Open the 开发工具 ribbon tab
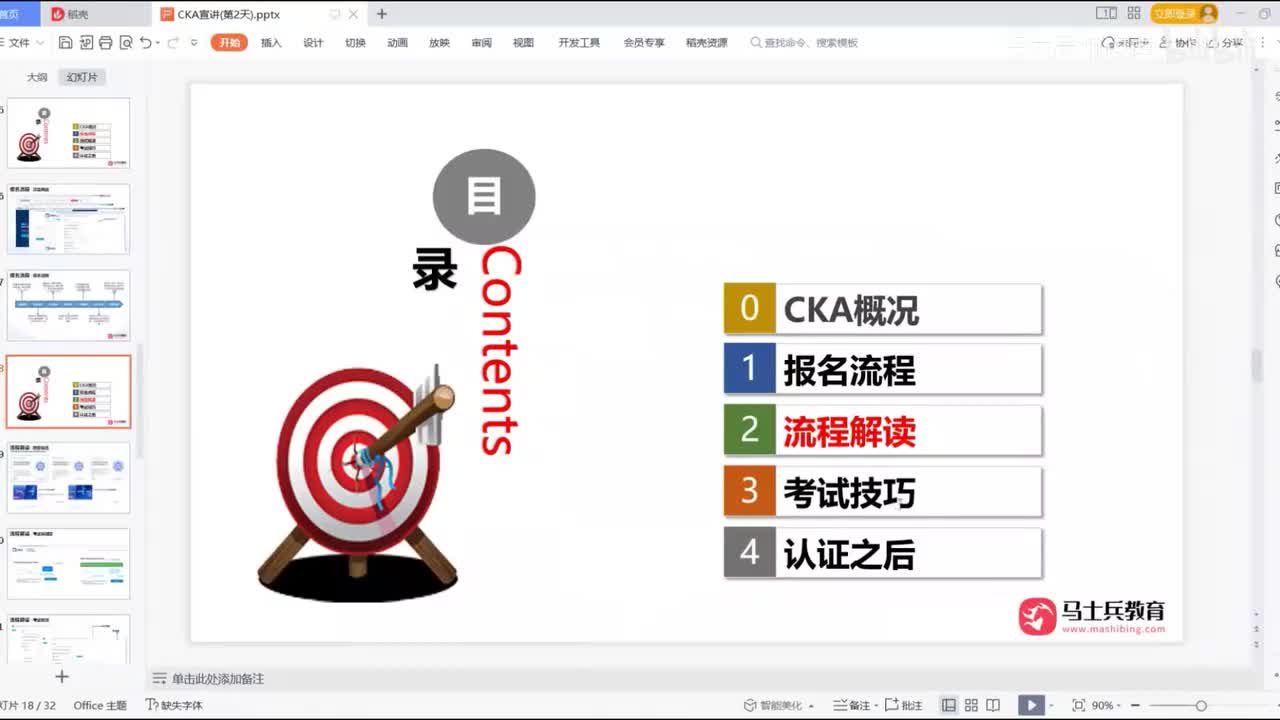Image resolution: width=1280 pixels, height=720 pixels. 579,43
